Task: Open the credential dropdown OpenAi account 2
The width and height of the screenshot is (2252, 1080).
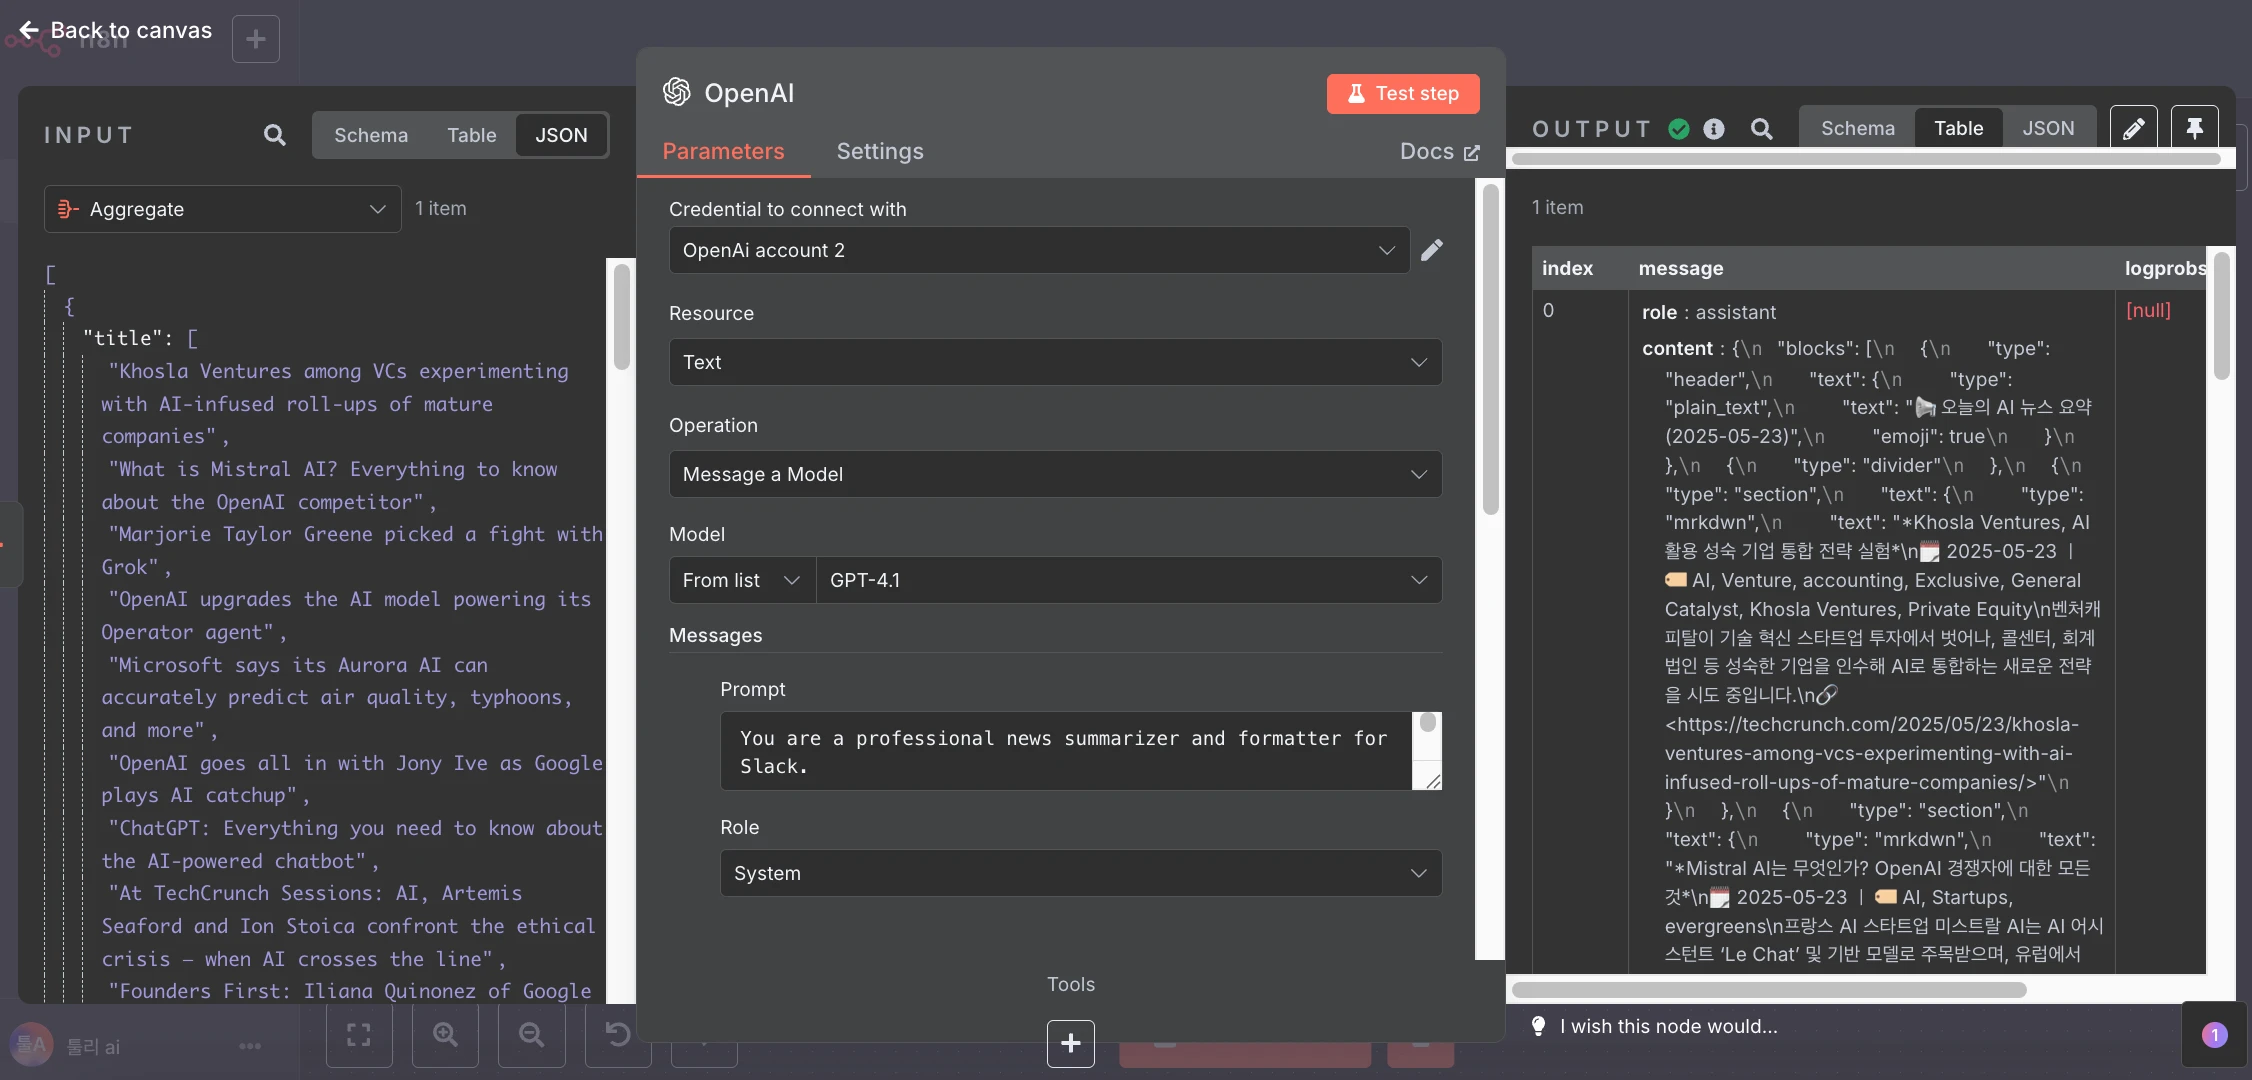Action: click(1039, 250)
